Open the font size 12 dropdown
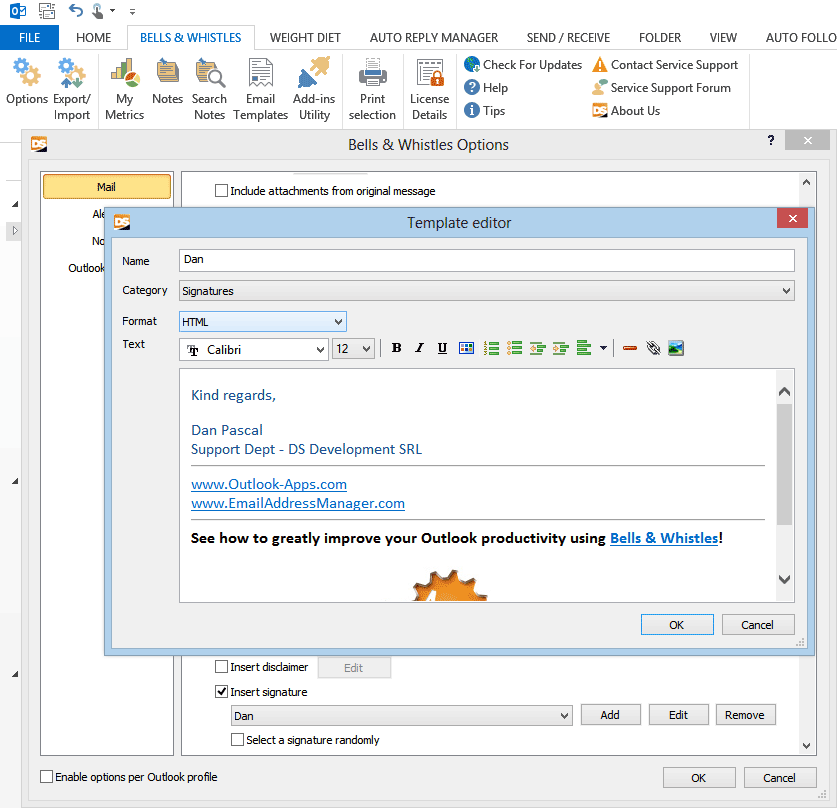The width and height of the screenshot is (837, 808). (353, 349)
